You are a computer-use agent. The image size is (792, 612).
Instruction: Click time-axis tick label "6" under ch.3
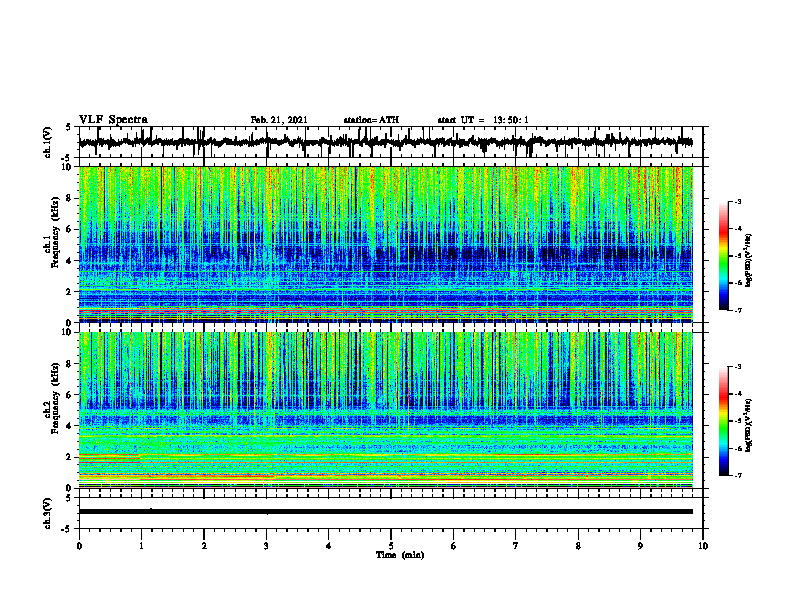[x=454, y=546]
